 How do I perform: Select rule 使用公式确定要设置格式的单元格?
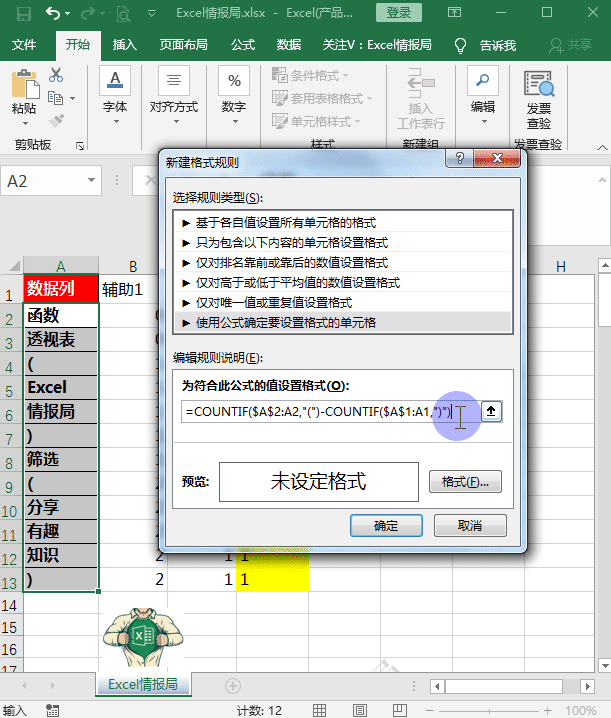343,322
